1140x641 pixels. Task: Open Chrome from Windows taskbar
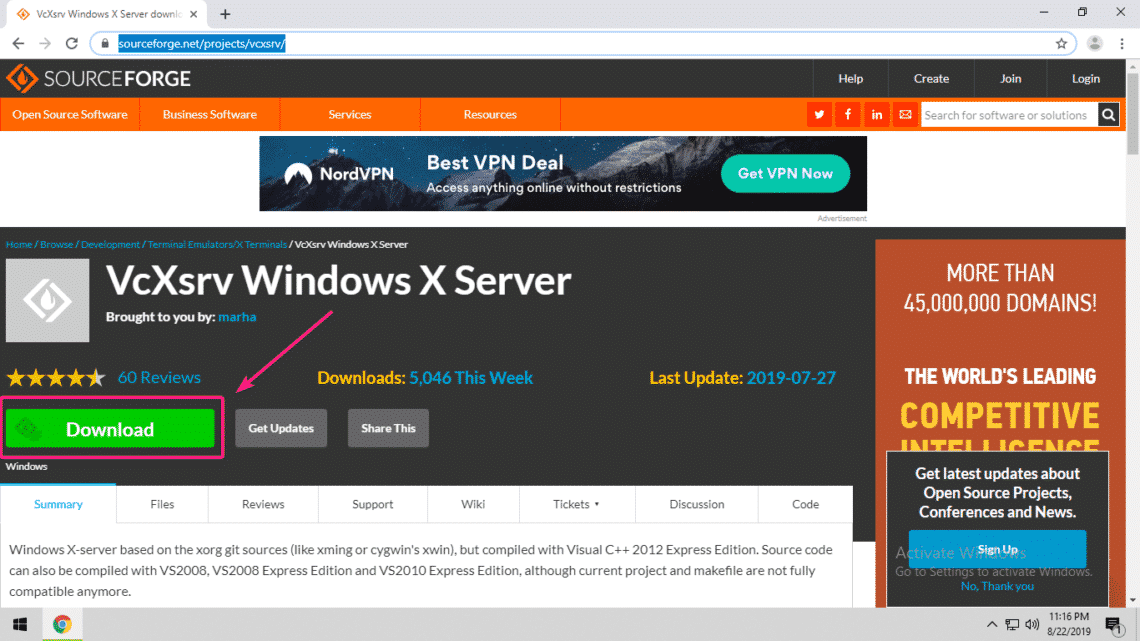(x=62, y=625)
